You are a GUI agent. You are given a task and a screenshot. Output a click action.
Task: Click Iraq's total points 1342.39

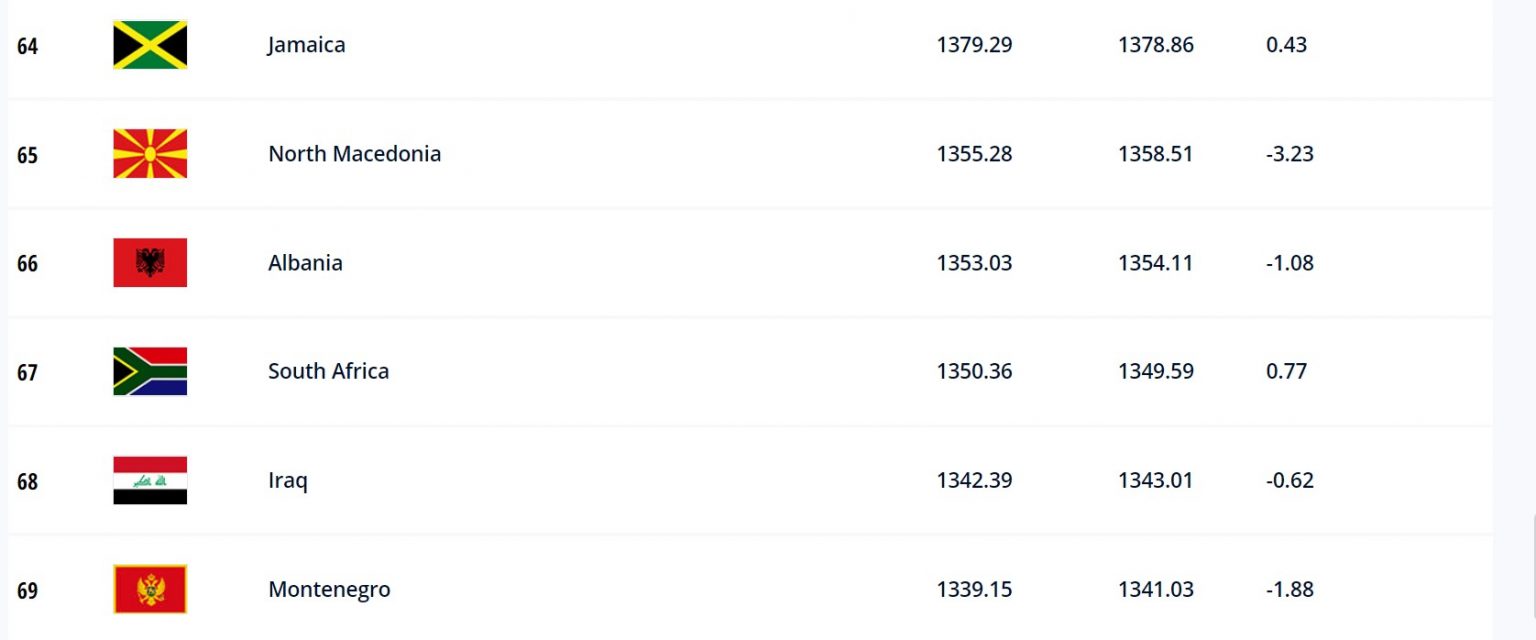[x=974, y=480]
